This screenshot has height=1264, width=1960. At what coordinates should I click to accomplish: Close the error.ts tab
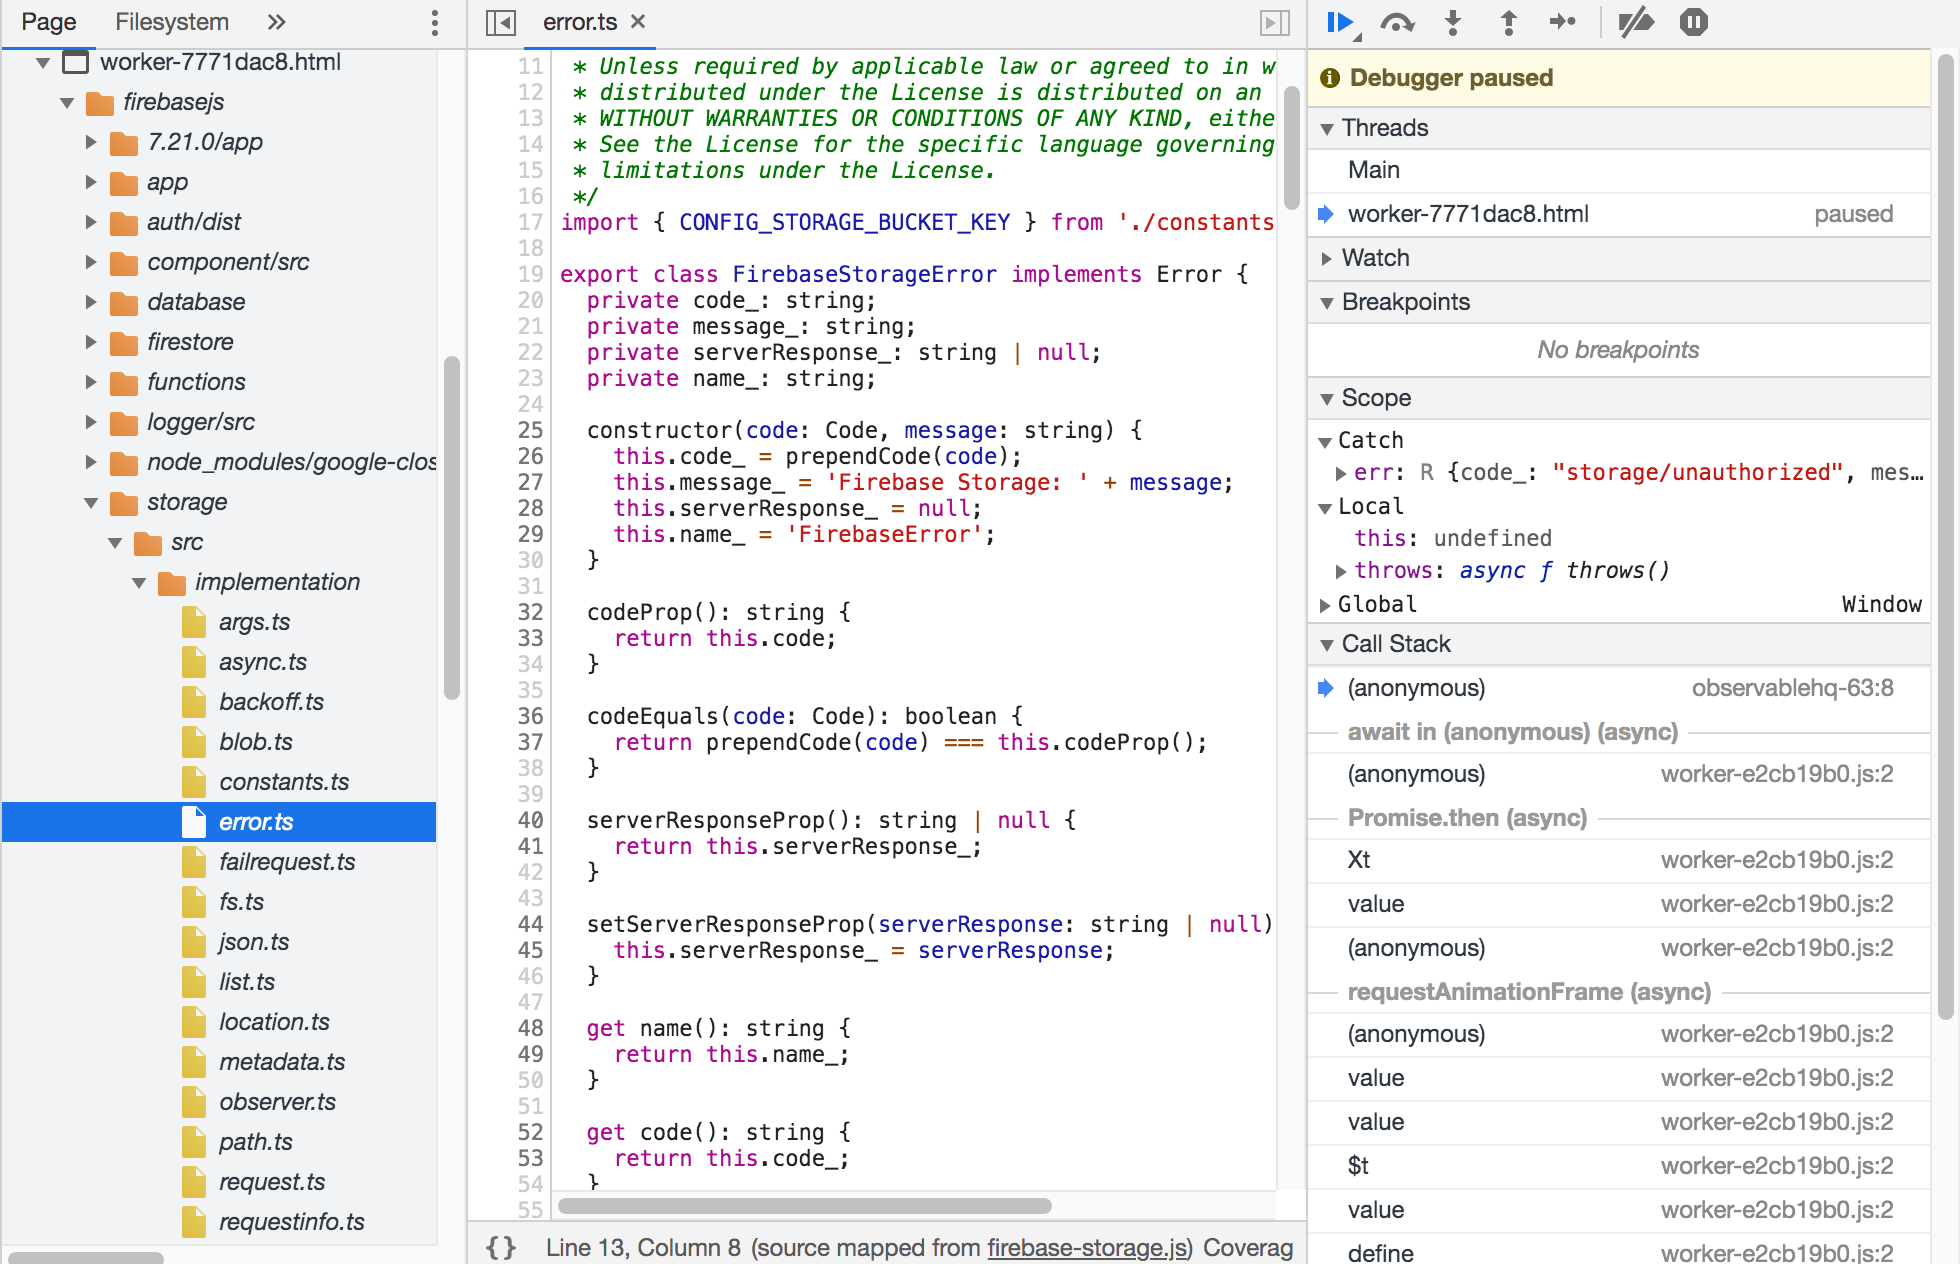point(639,21)
